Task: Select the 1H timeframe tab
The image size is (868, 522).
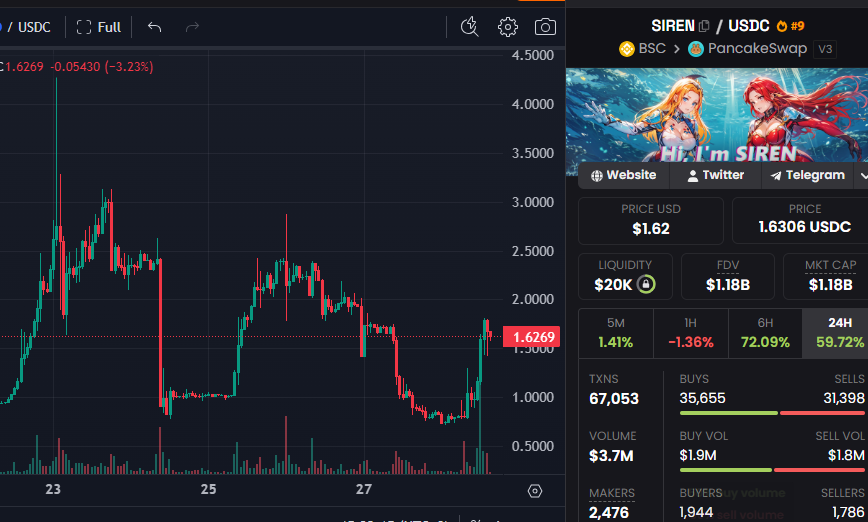Action: [690, 333]
